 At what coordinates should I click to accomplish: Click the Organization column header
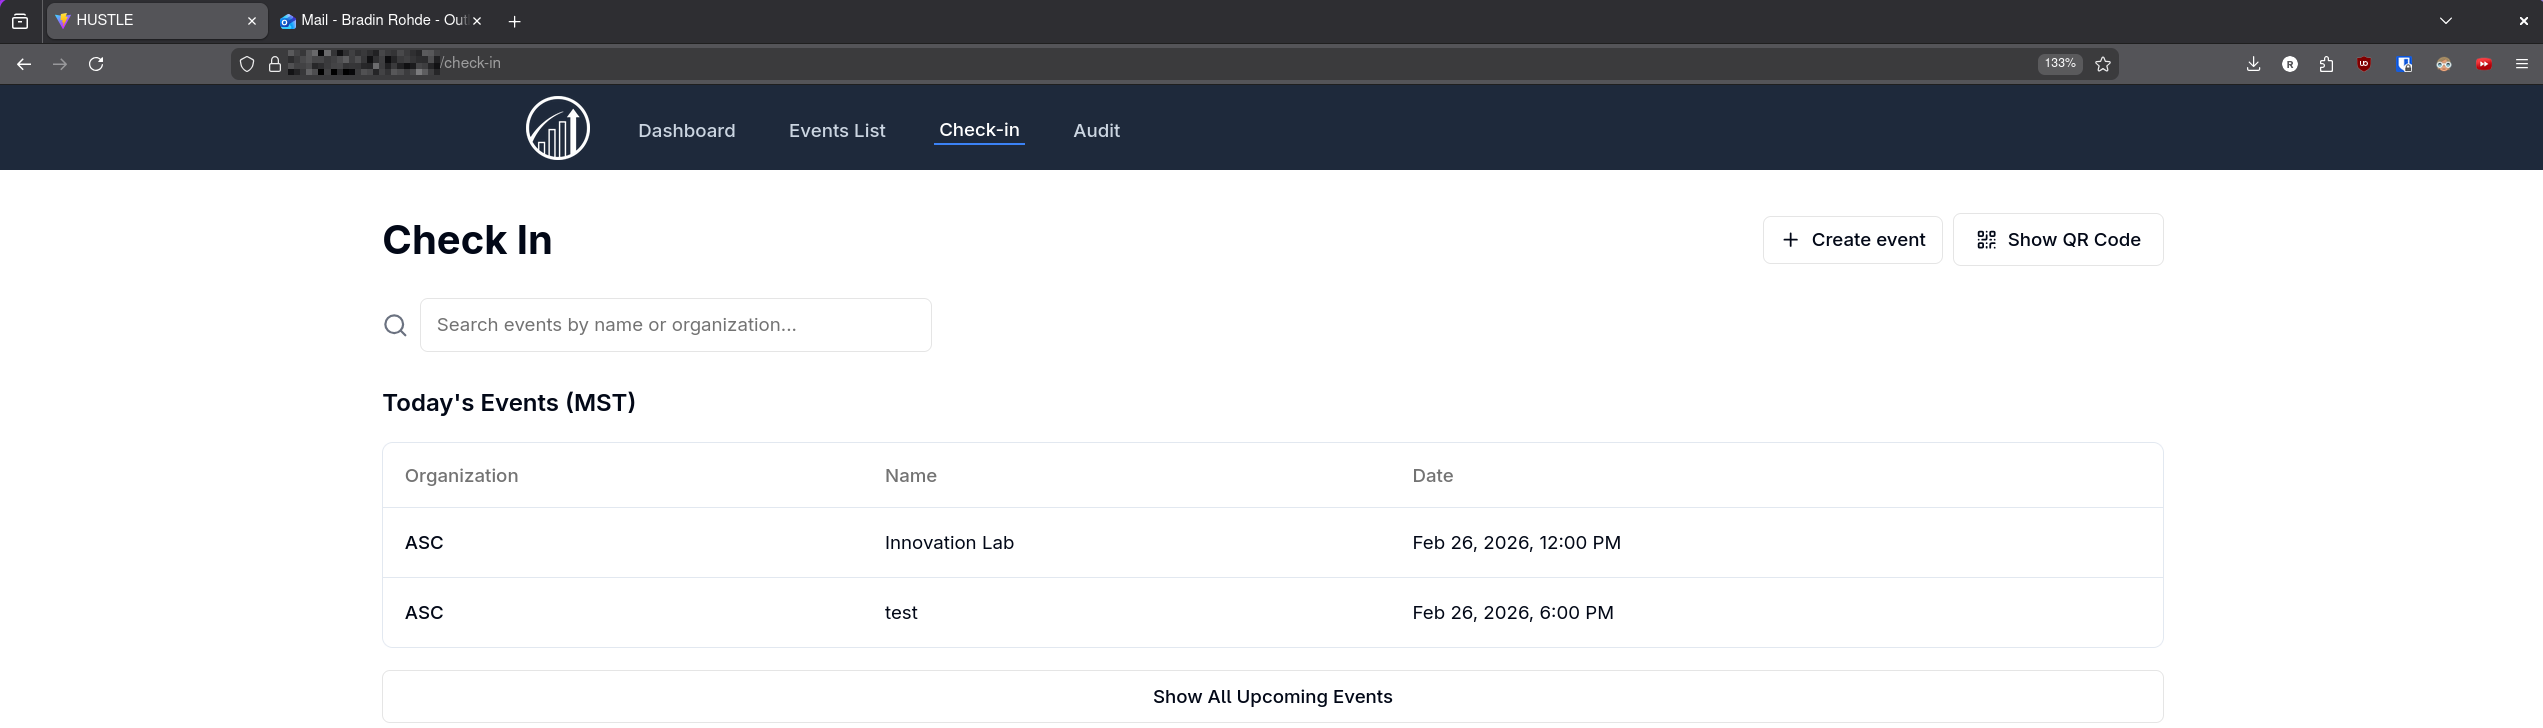point(461,476)
